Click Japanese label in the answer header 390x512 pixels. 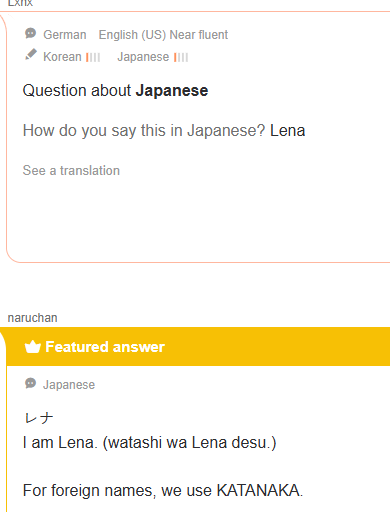click(x=69, y=385)
